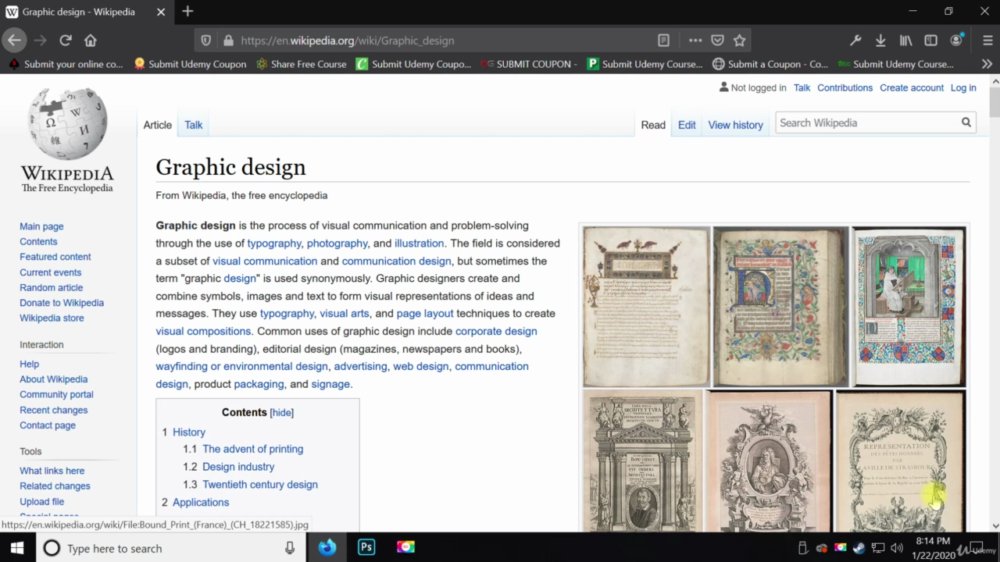Click the browser address bar URL
Viewport: 1000px width, 562px height.
tap(348, 40)
